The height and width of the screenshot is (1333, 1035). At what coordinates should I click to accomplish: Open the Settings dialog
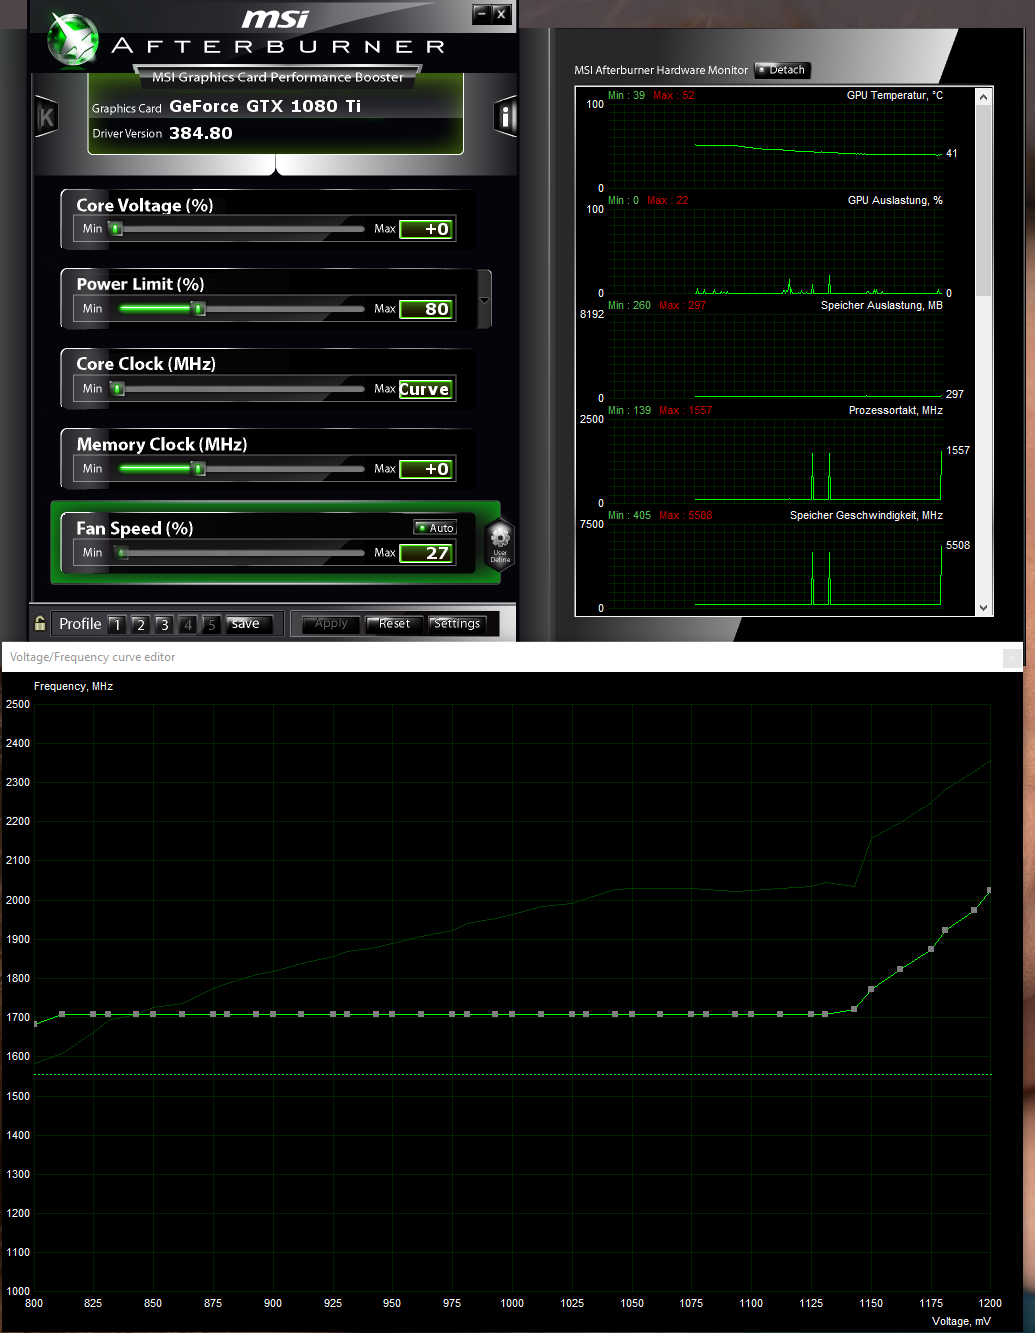457,623
